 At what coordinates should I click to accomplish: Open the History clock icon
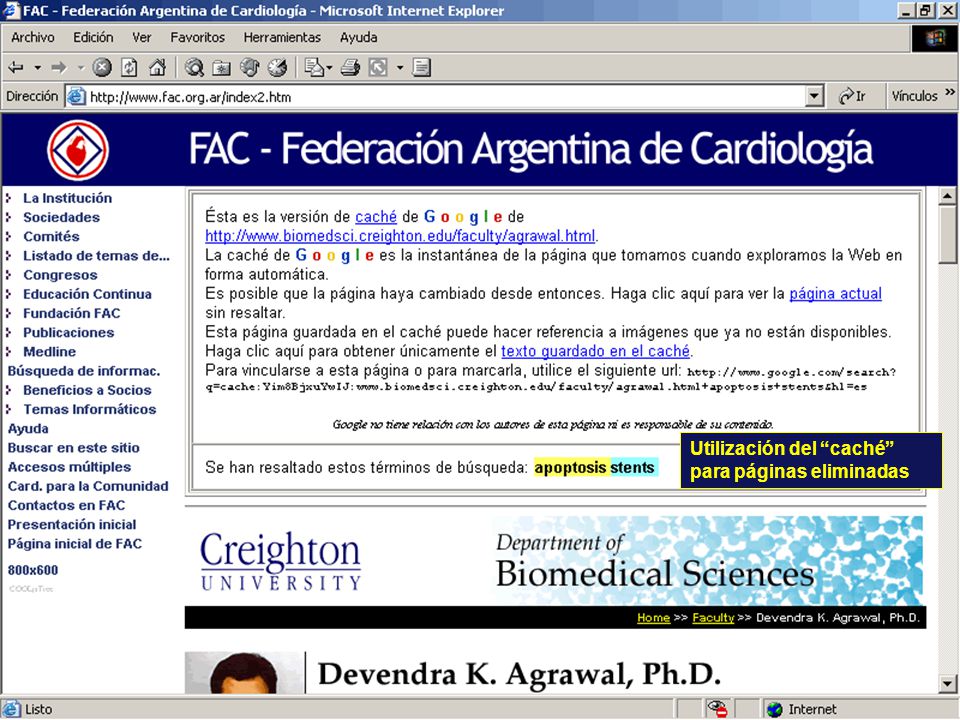(277, 67)
